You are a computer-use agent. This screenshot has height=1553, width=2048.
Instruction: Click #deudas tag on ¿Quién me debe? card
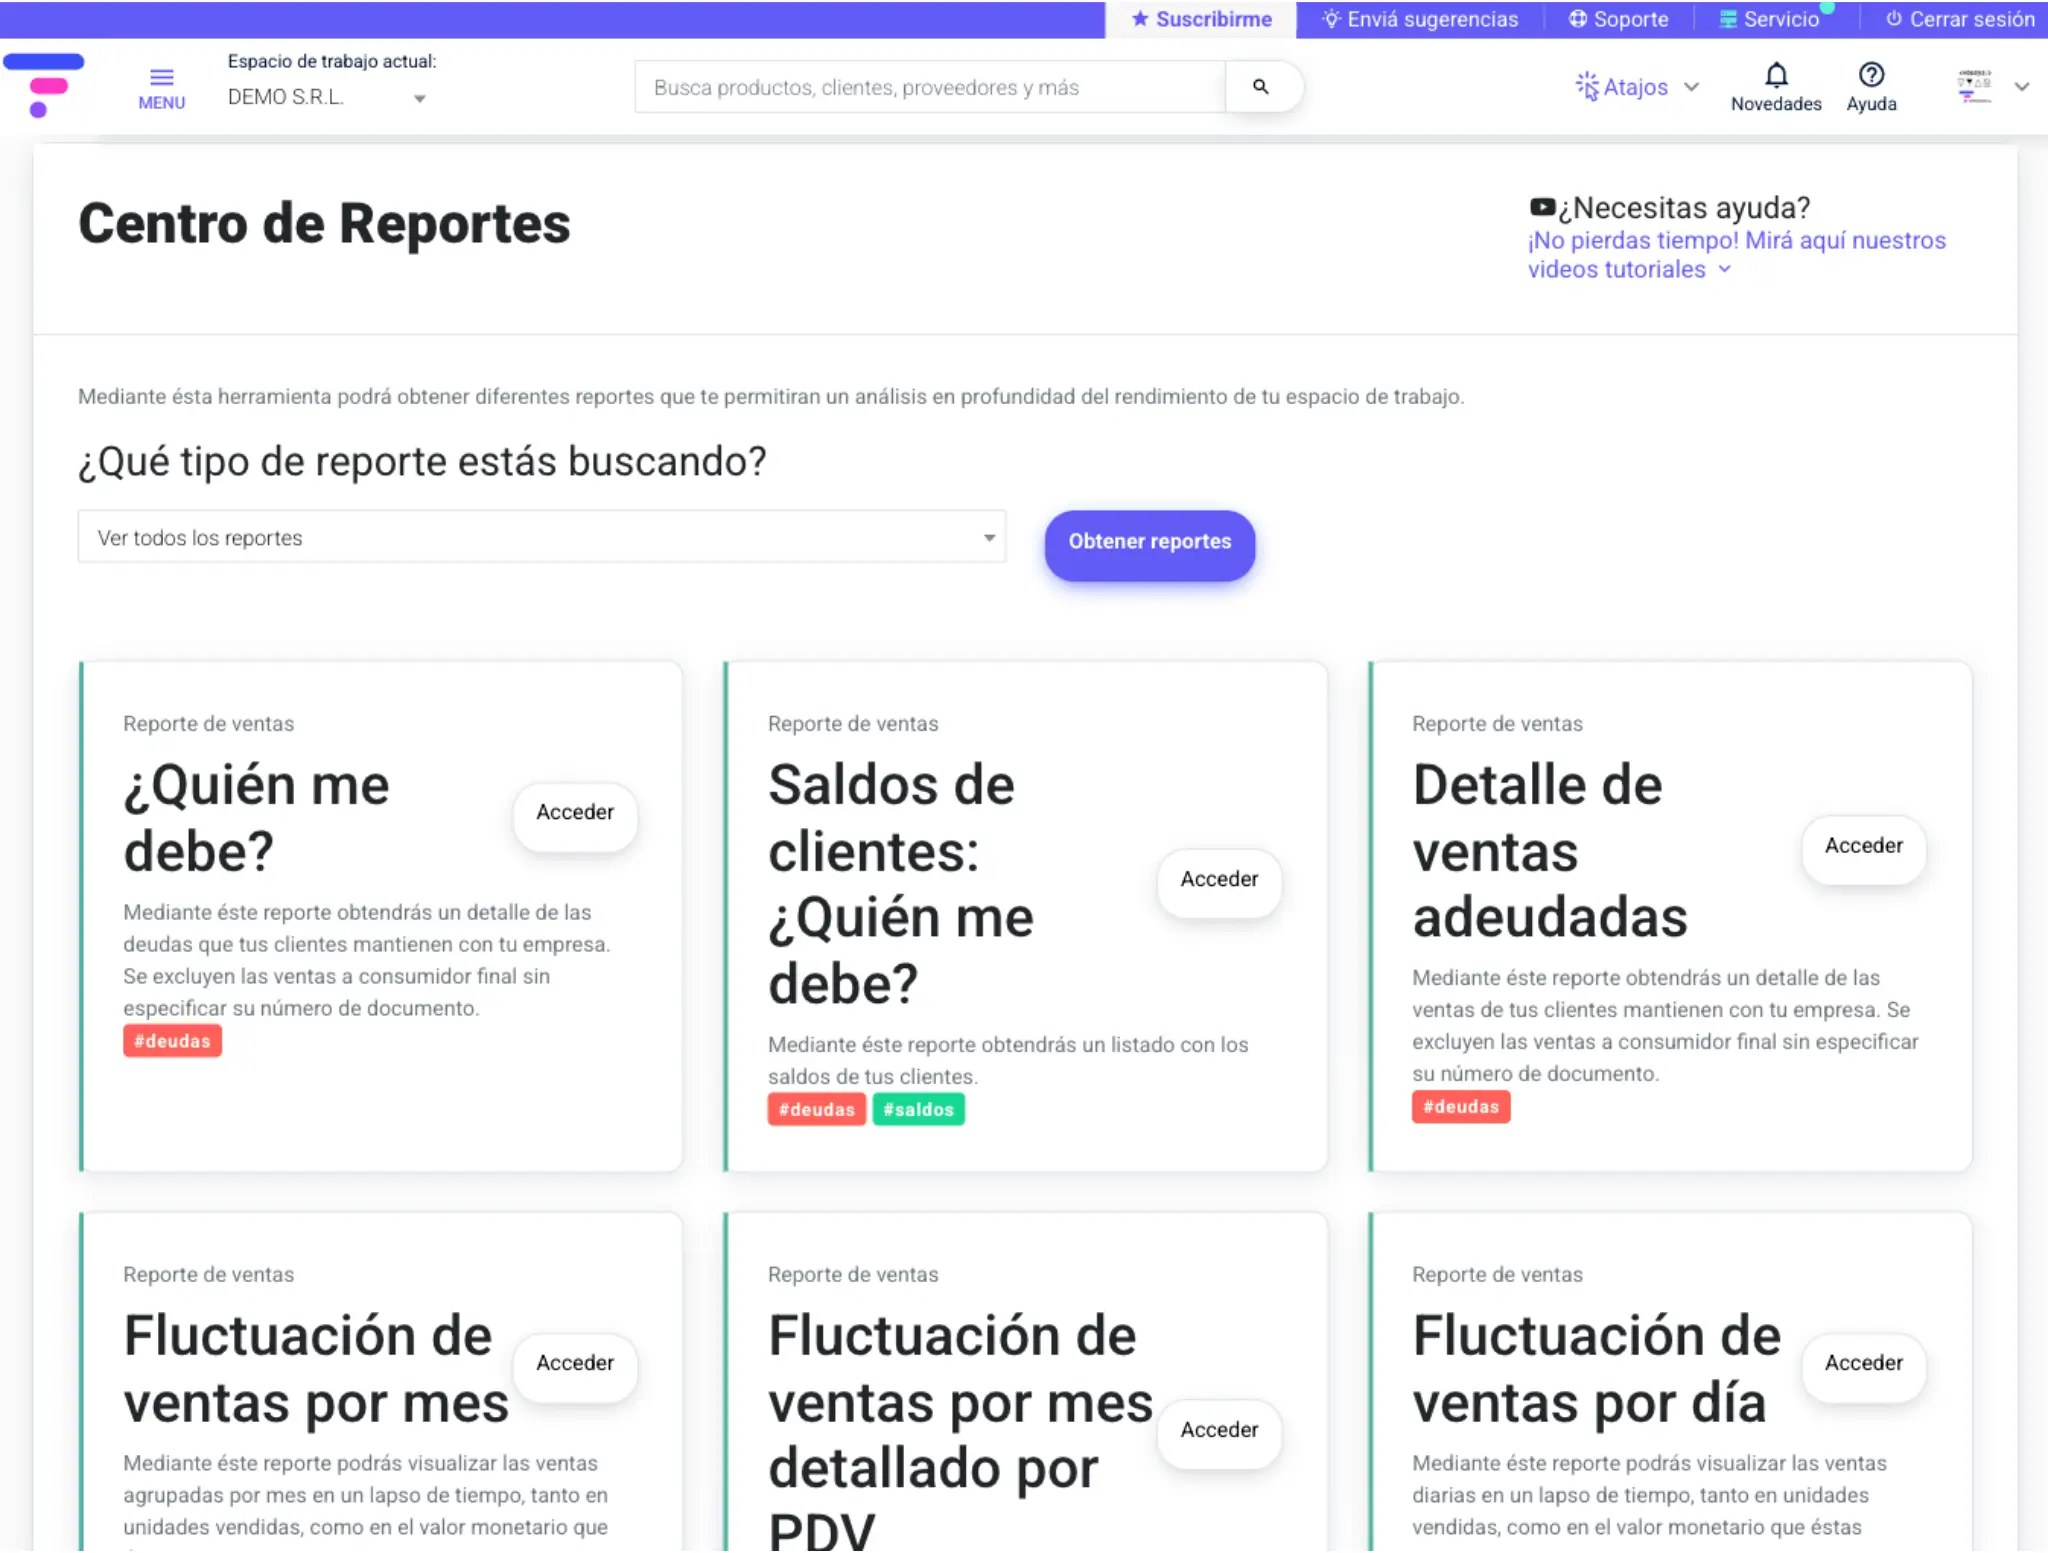click(x=173, y=1041)
